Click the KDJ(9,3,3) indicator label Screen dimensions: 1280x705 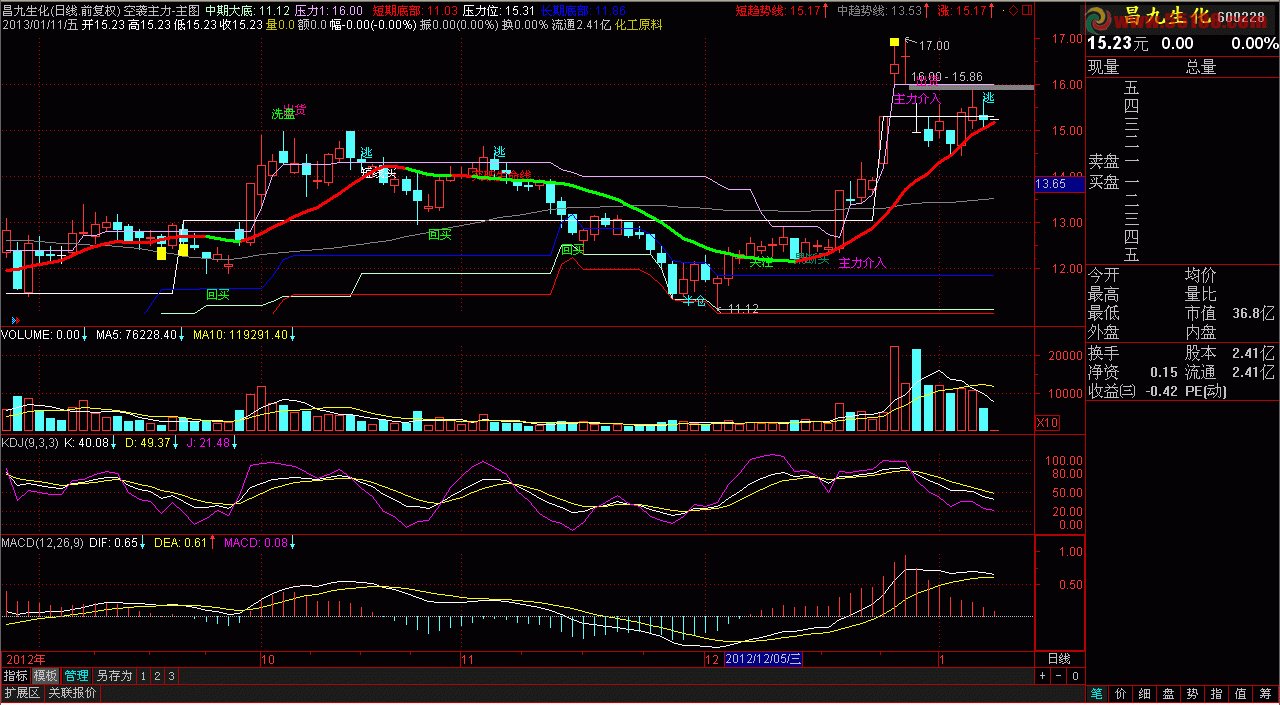tap(30, 442)
